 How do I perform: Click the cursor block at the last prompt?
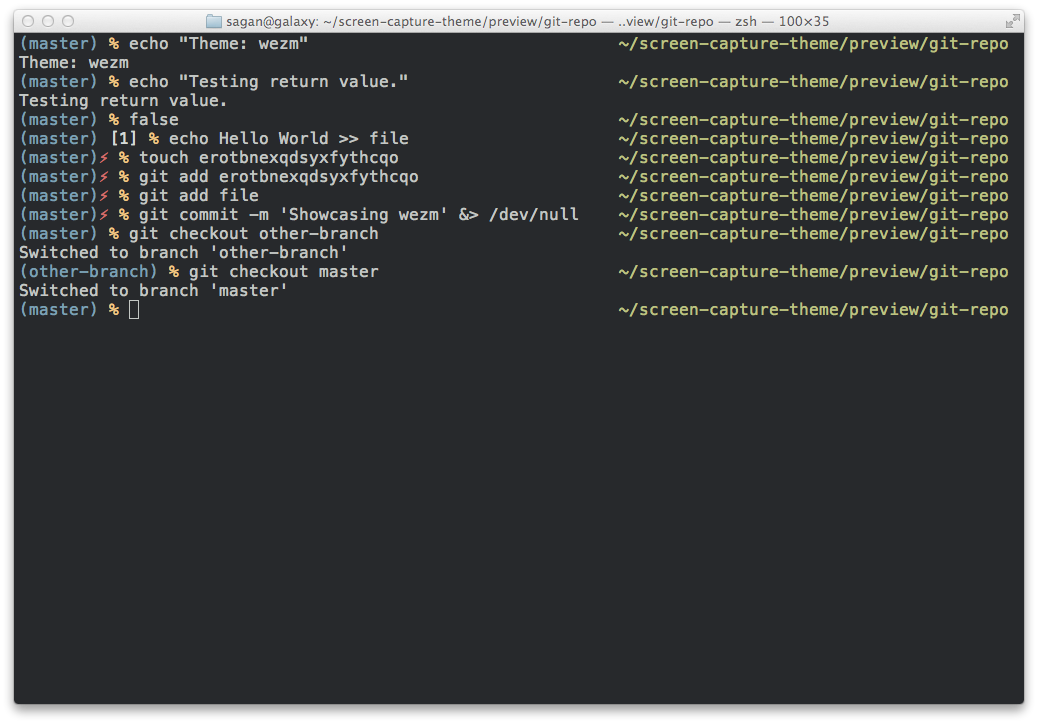point(134,310)
